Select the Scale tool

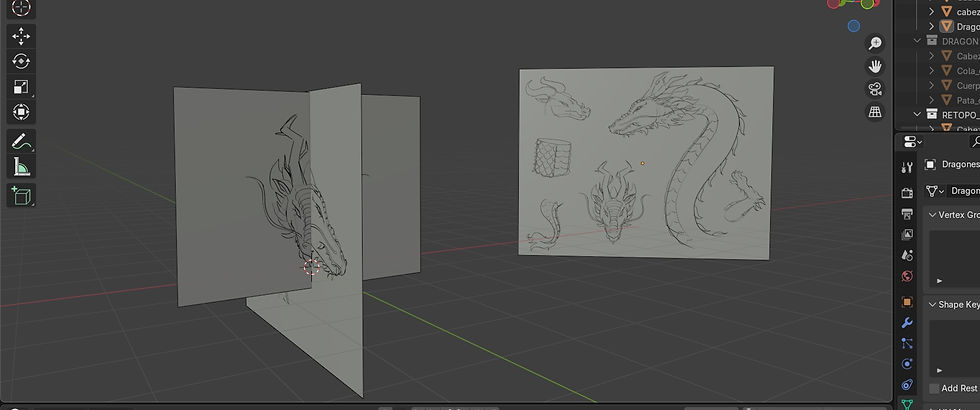click(x=21, y=87)
